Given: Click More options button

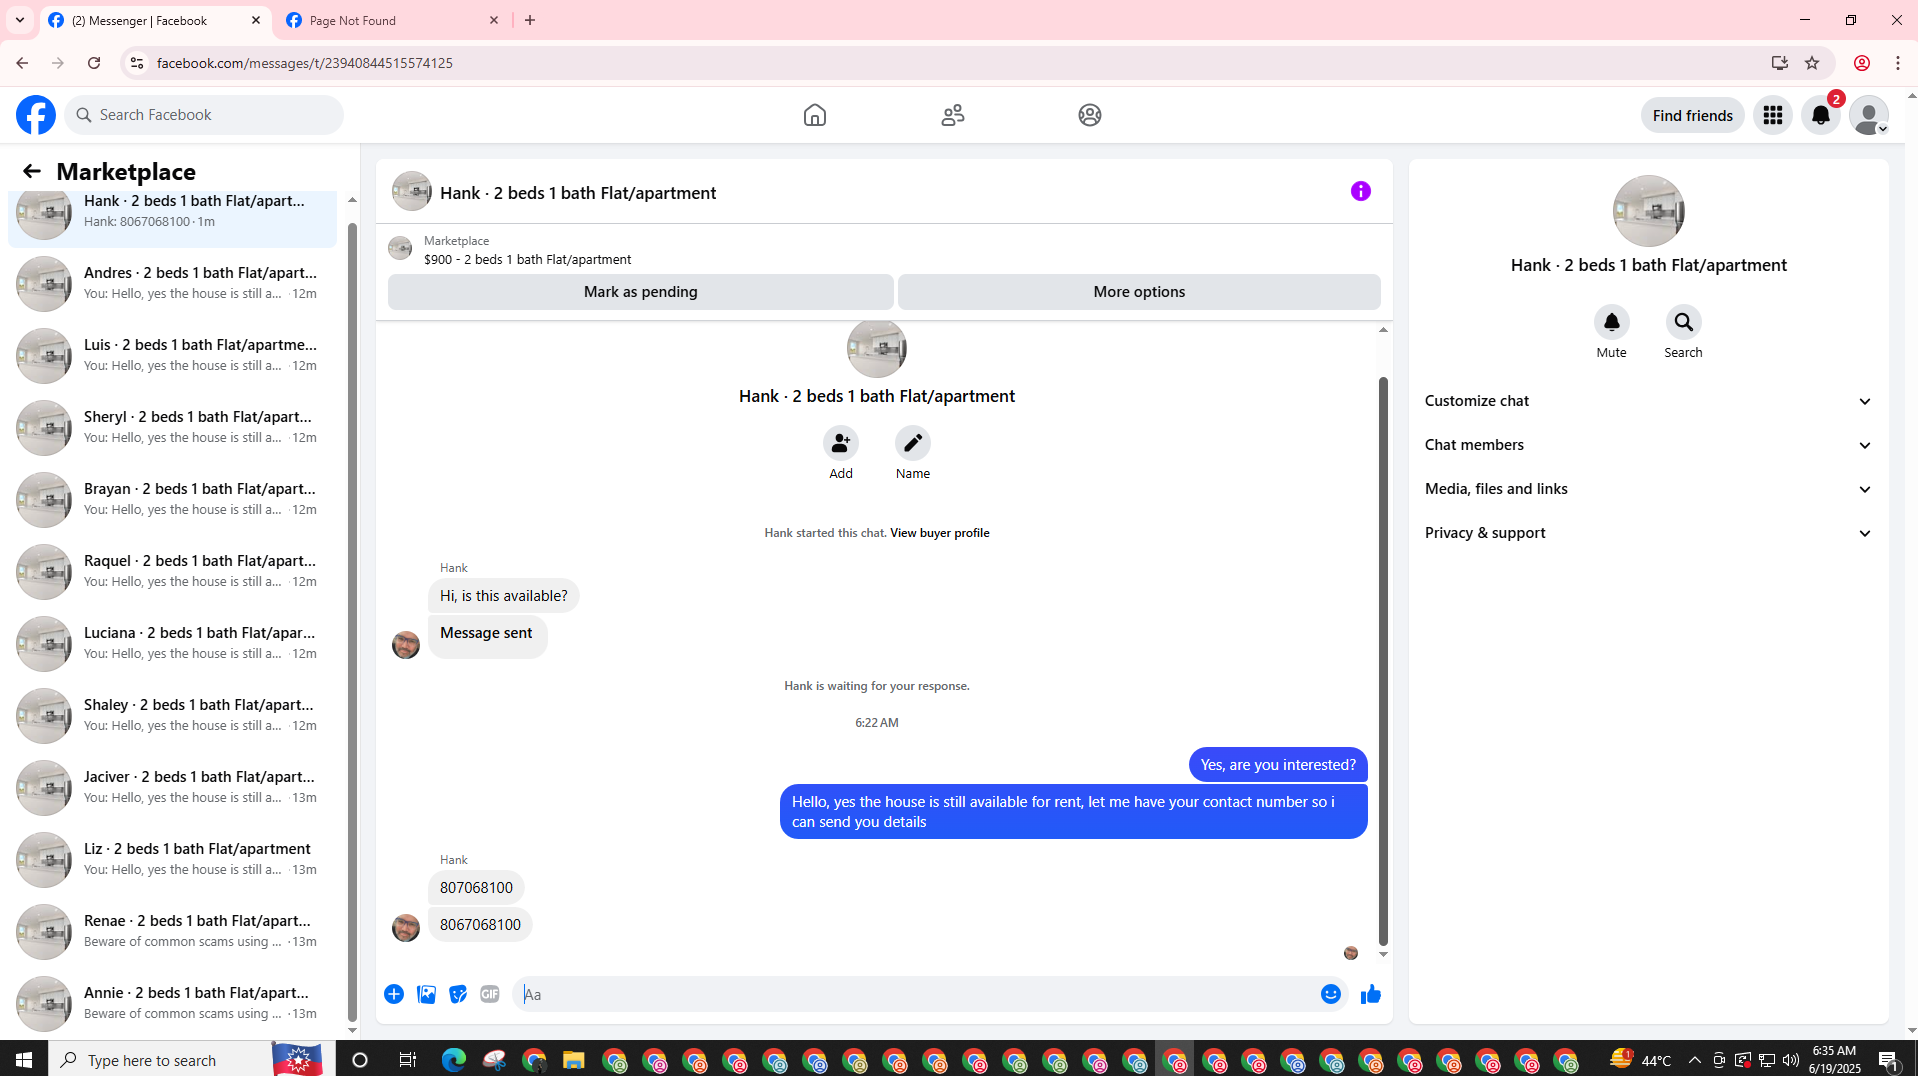Looking at the screenshot, I should click(x=1138, y=292).
